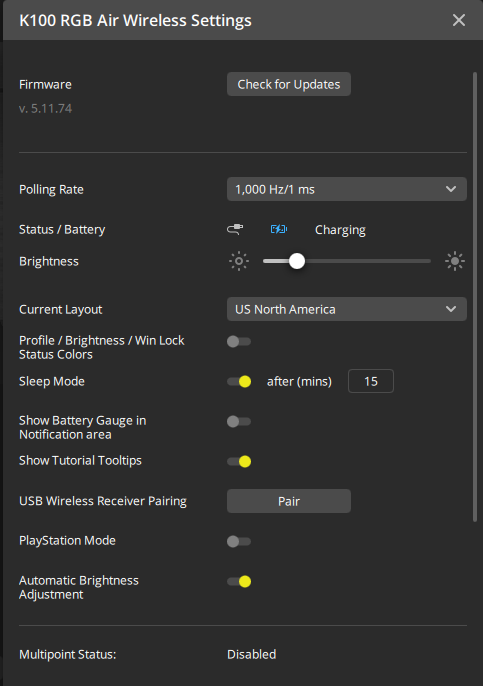Disable Automatic Brightness Adjustment
The height and width of the screenshot is (686, 483).
point(239,581)
